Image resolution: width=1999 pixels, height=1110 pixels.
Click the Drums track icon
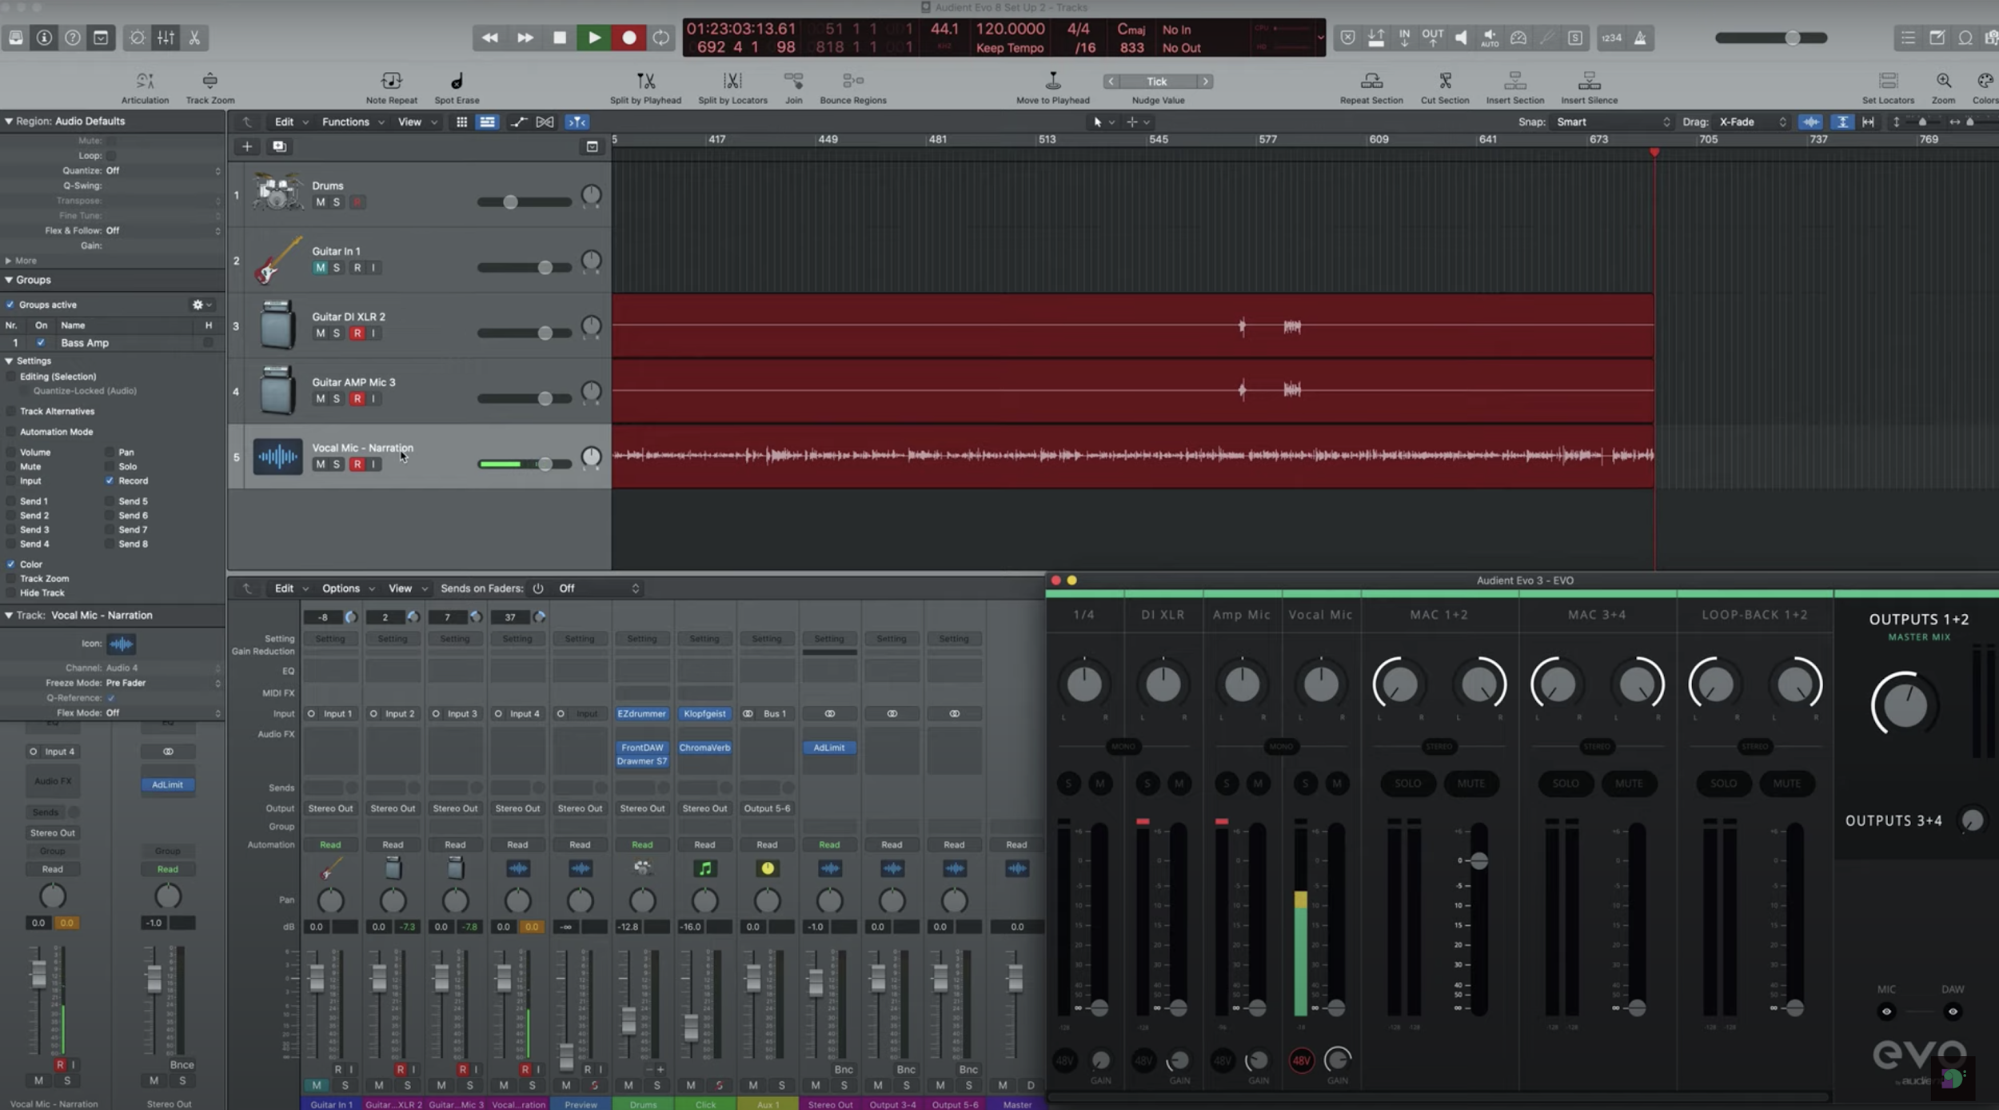point(277,192)
